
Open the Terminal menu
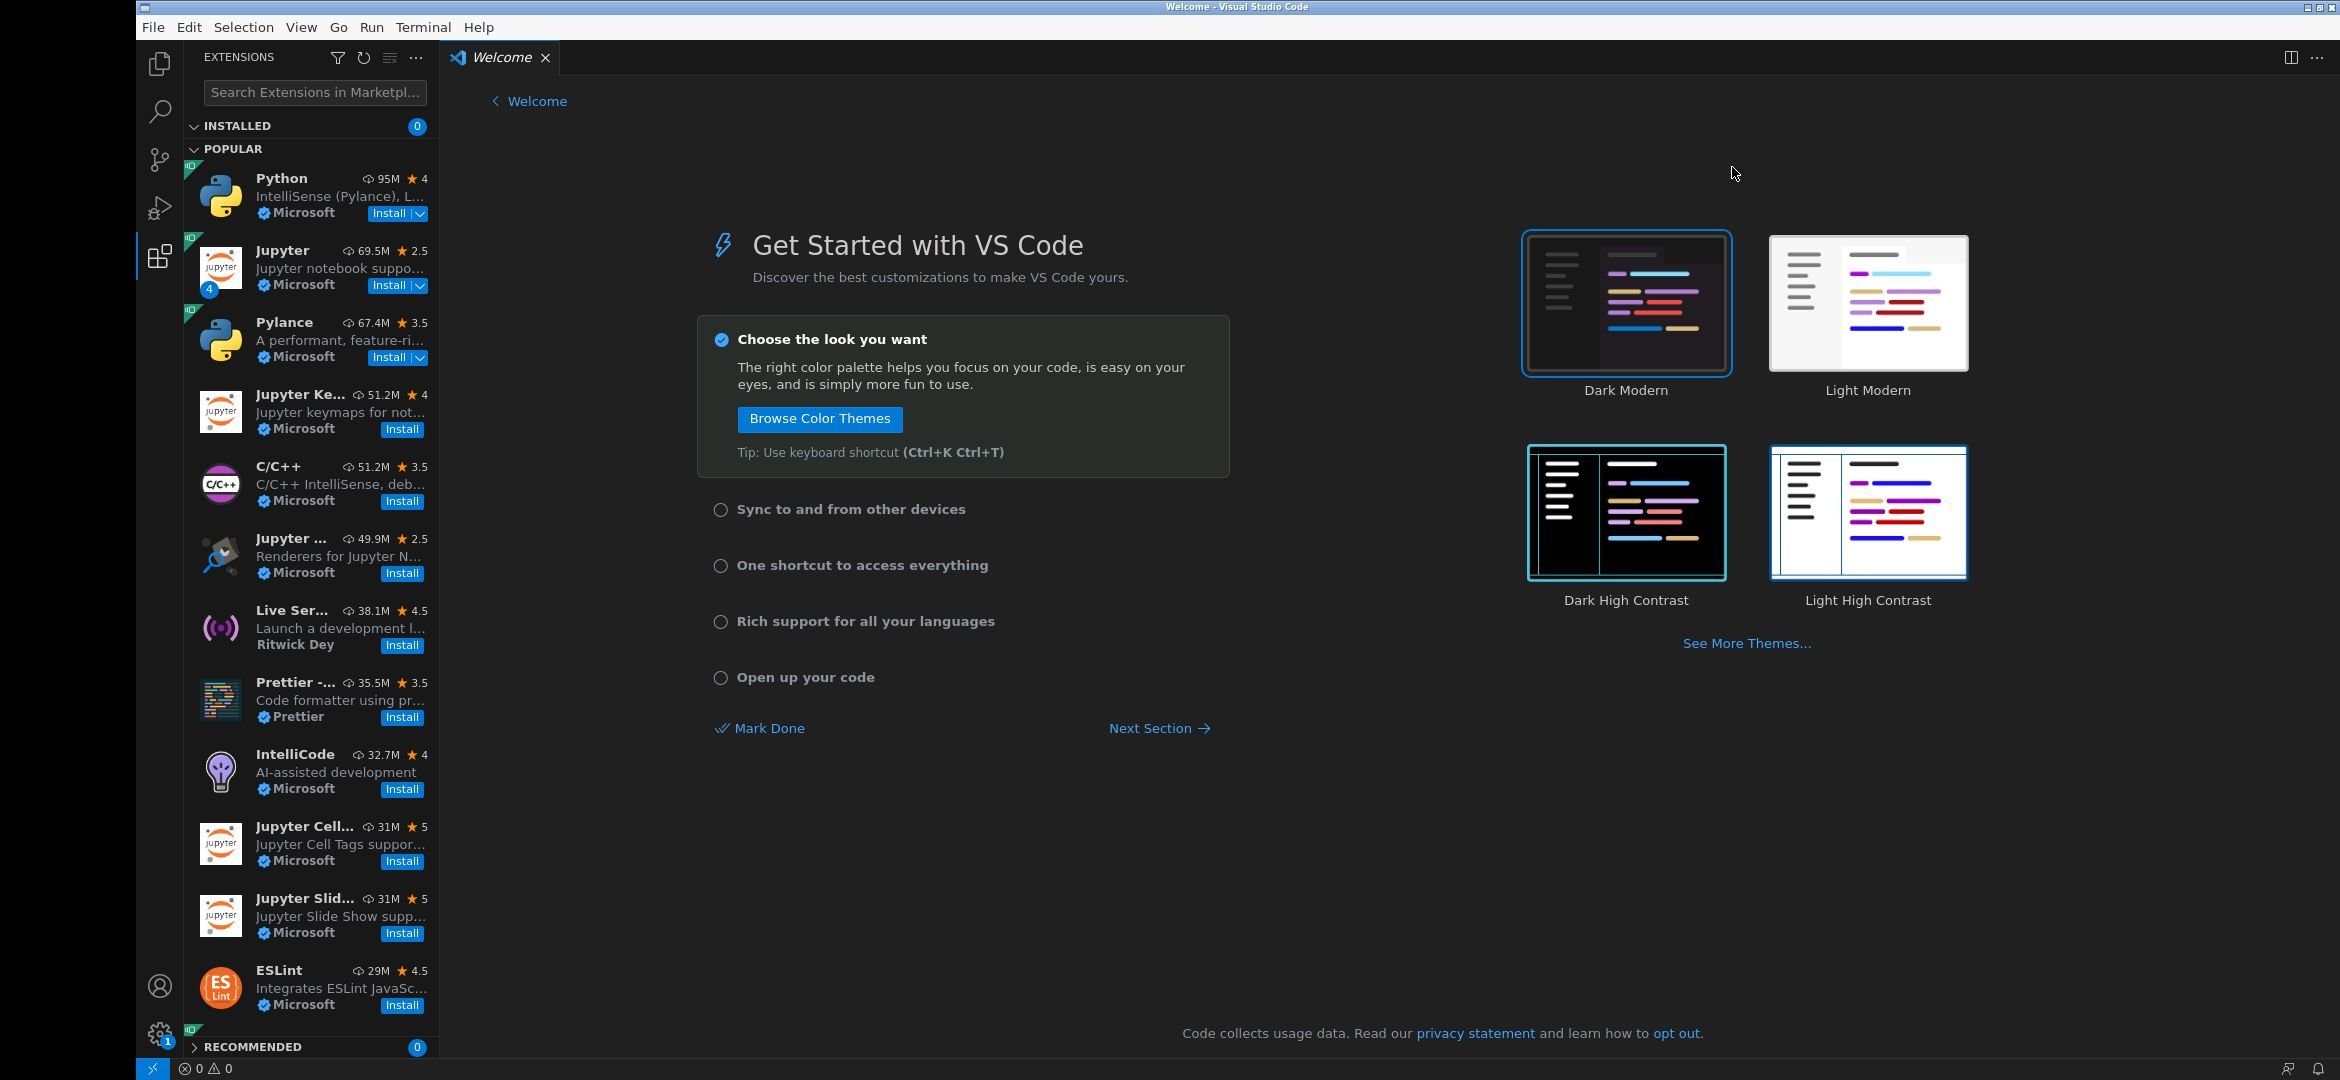pyautogui.click(x=423, y=27)
